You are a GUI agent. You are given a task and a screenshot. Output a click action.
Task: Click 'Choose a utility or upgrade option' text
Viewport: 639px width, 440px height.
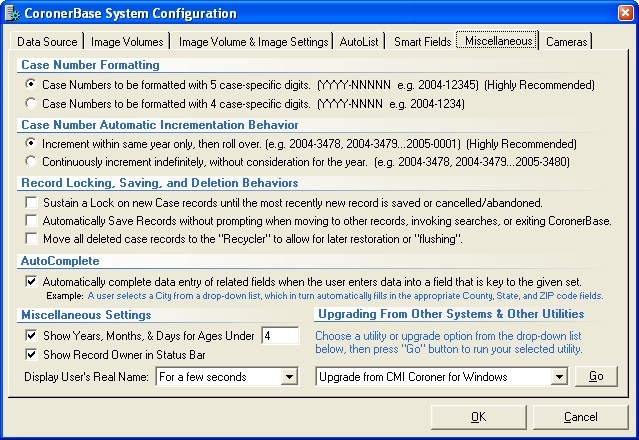(449, 342)
